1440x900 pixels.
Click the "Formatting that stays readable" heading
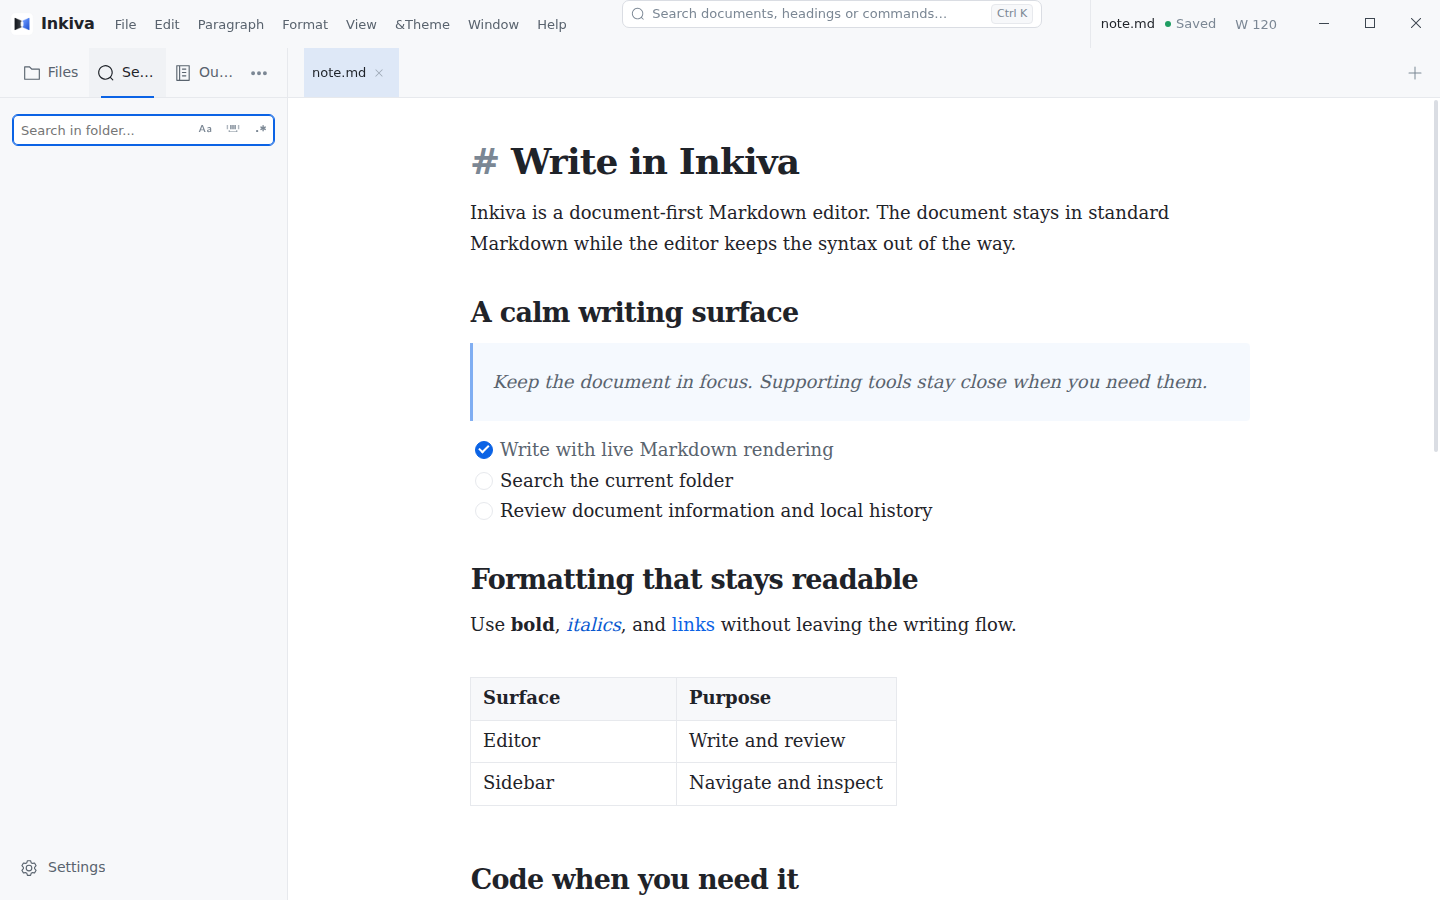pos(695,579)
